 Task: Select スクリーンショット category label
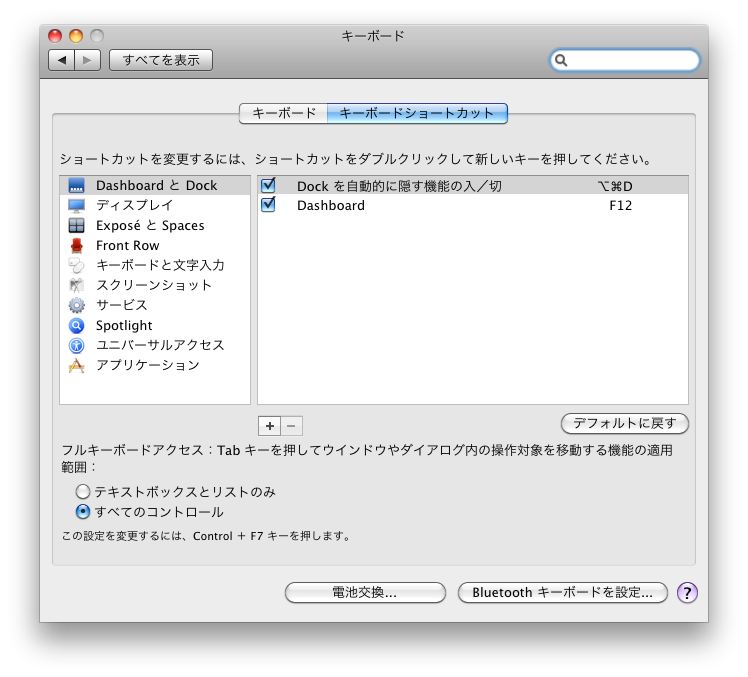point(154,285)
